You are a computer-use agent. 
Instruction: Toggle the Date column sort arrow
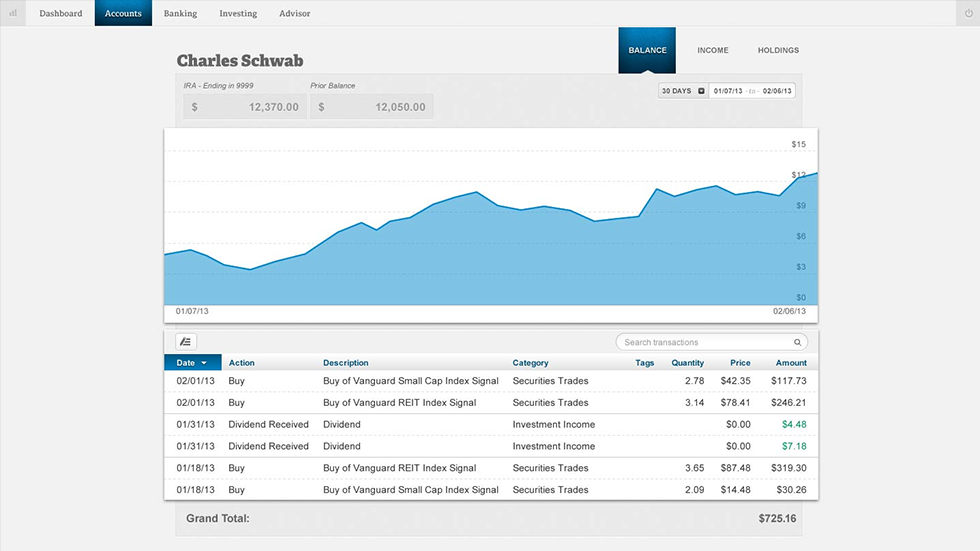coord(204,363)
